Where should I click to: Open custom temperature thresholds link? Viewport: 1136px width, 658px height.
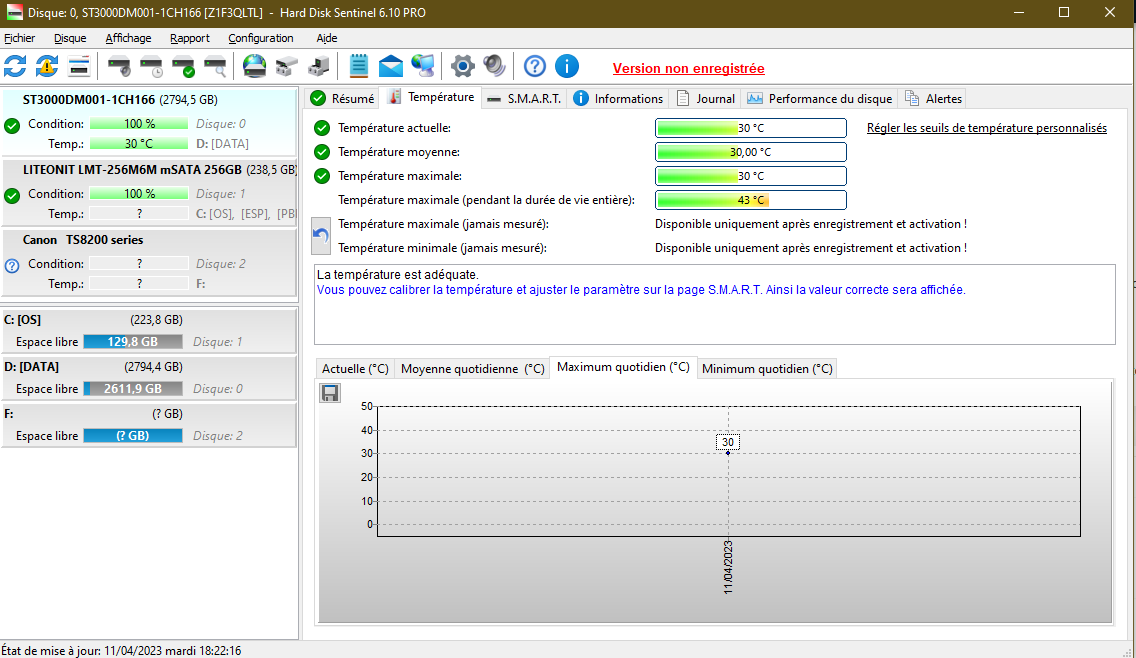point(986,128)
